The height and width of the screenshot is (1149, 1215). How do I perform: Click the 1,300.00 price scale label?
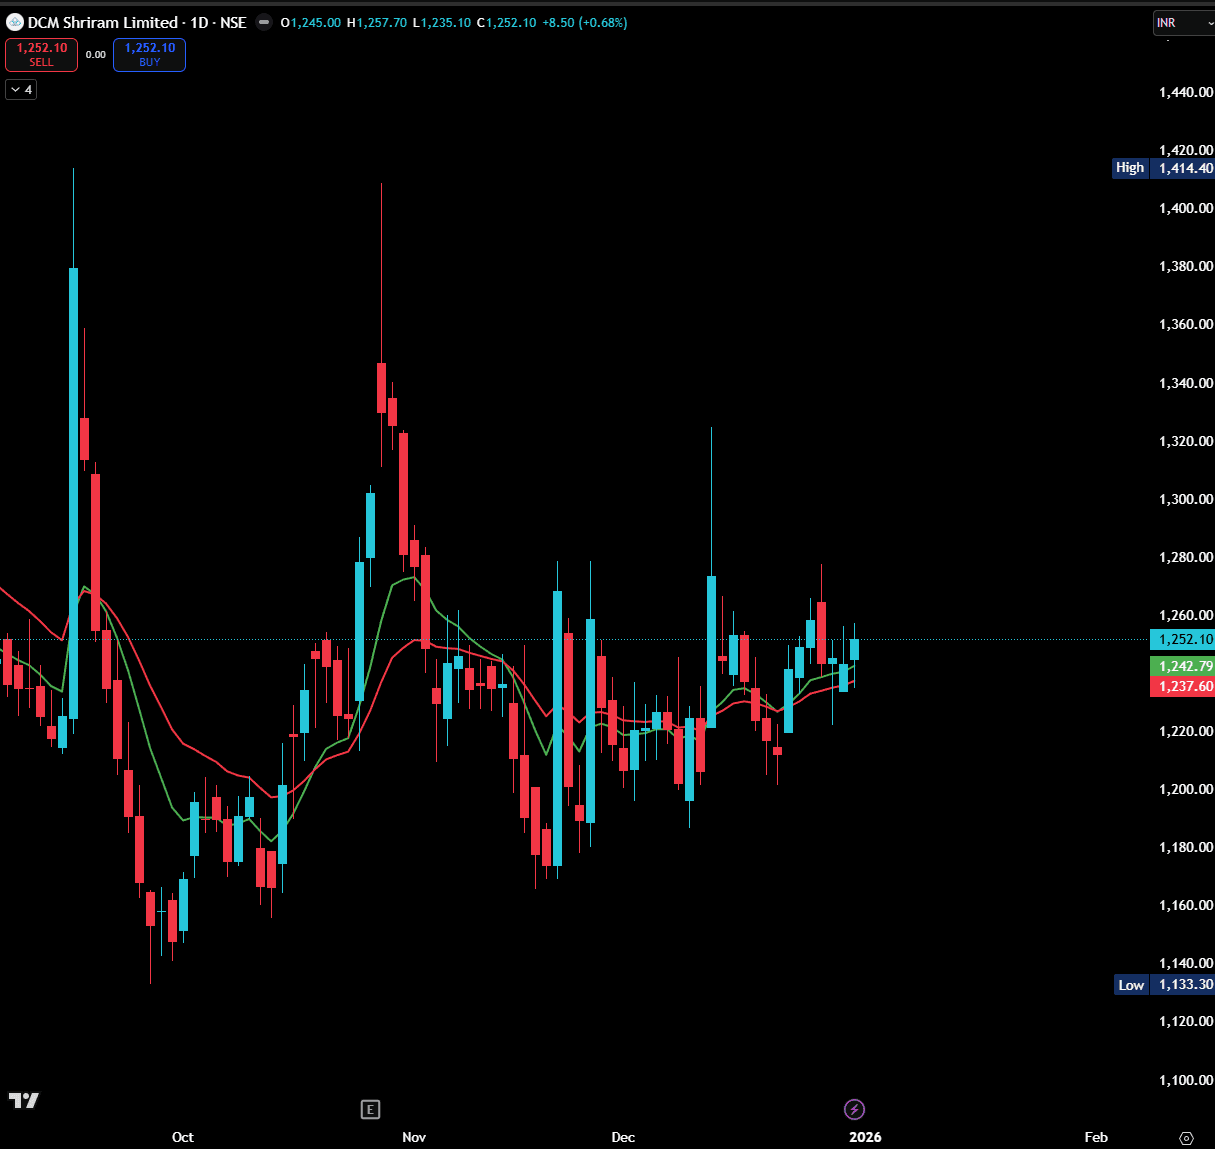pos(1185,499)
